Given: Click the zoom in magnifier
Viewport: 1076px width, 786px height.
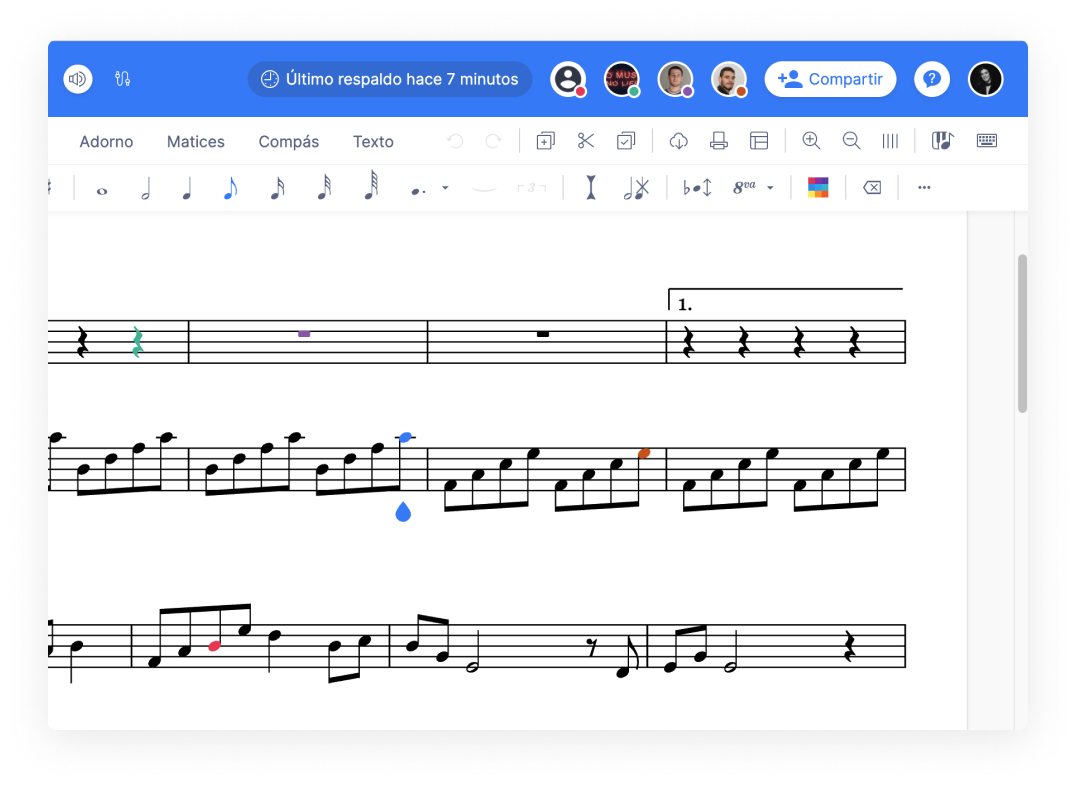Looking at the screenshot, I should tap(811, 141).
